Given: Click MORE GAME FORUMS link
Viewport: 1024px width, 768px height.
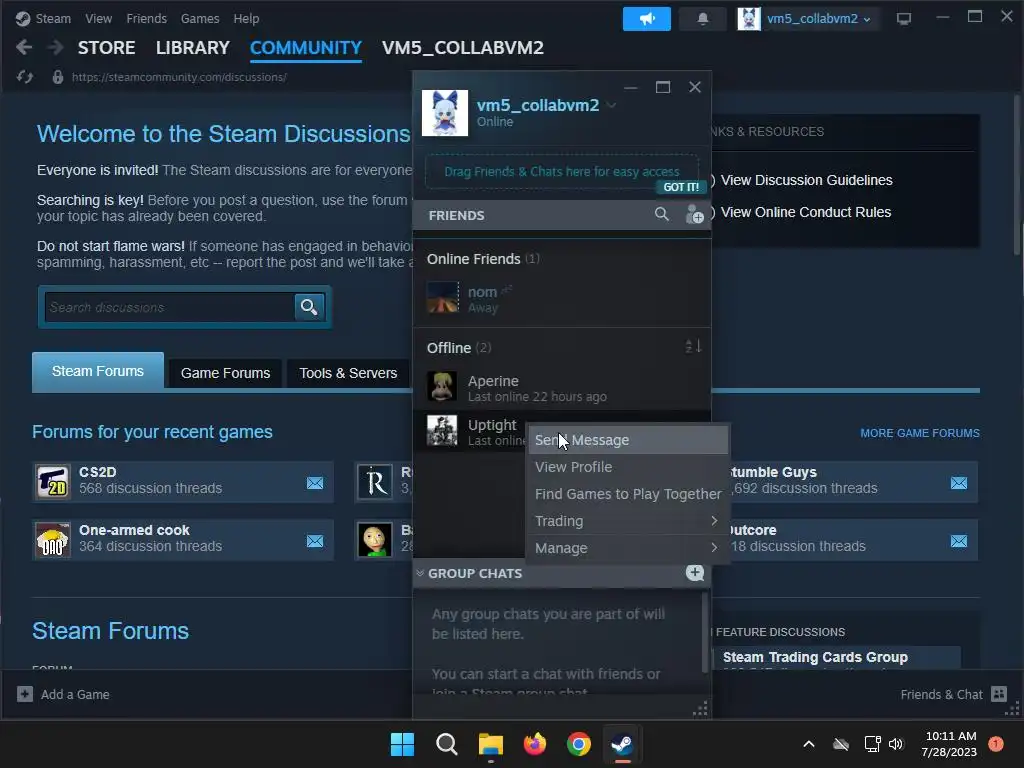Looking at the screenshot, I should tap(920, 433).
